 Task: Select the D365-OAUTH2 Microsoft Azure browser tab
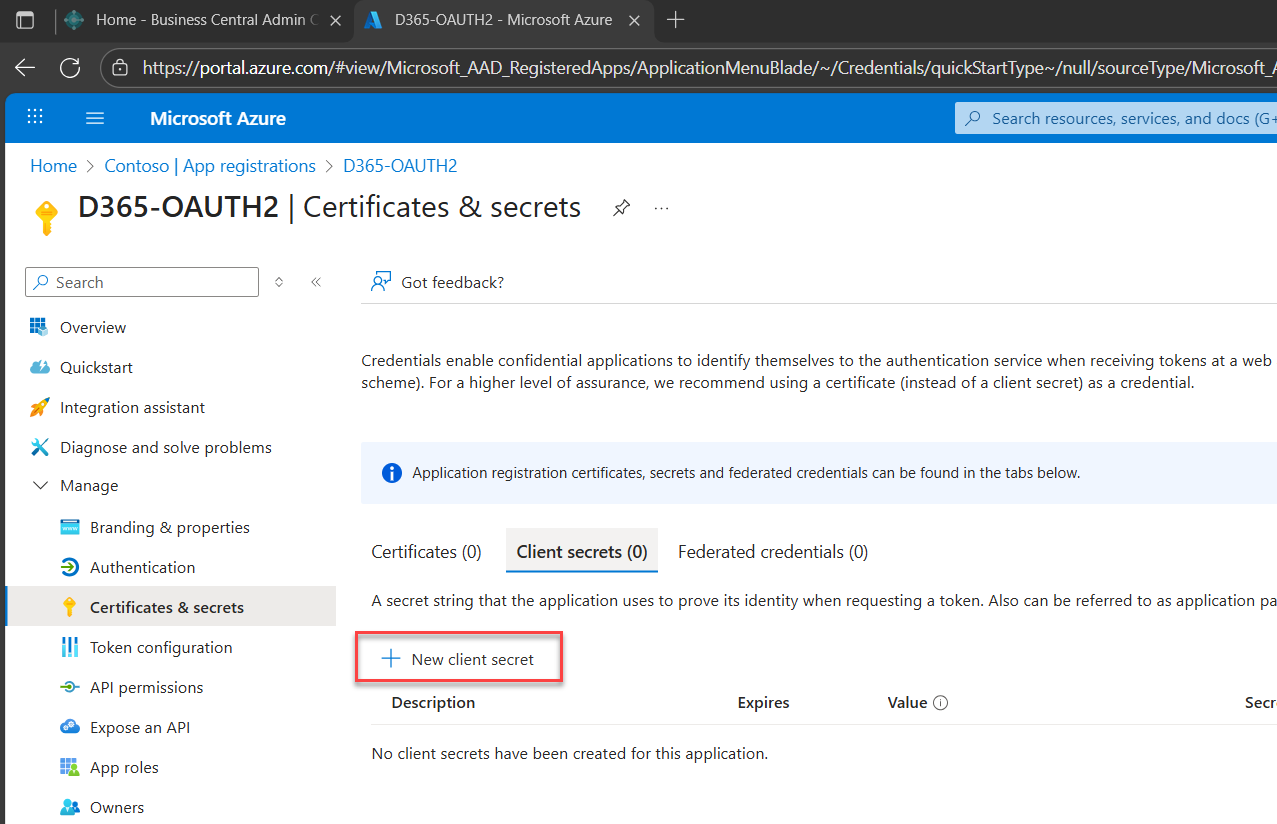click(x=505, y=19)
